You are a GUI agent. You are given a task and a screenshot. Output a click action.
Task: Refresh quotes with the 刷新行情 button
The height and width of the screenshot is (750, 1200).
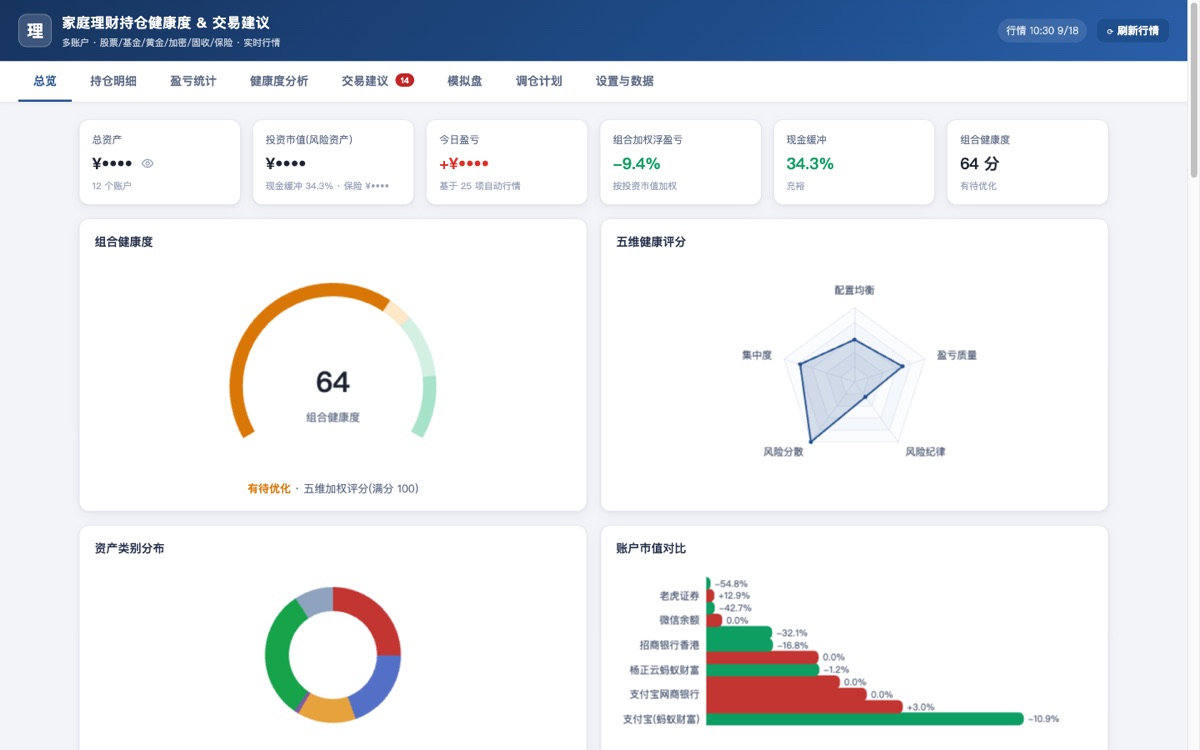click(1133, 31)
